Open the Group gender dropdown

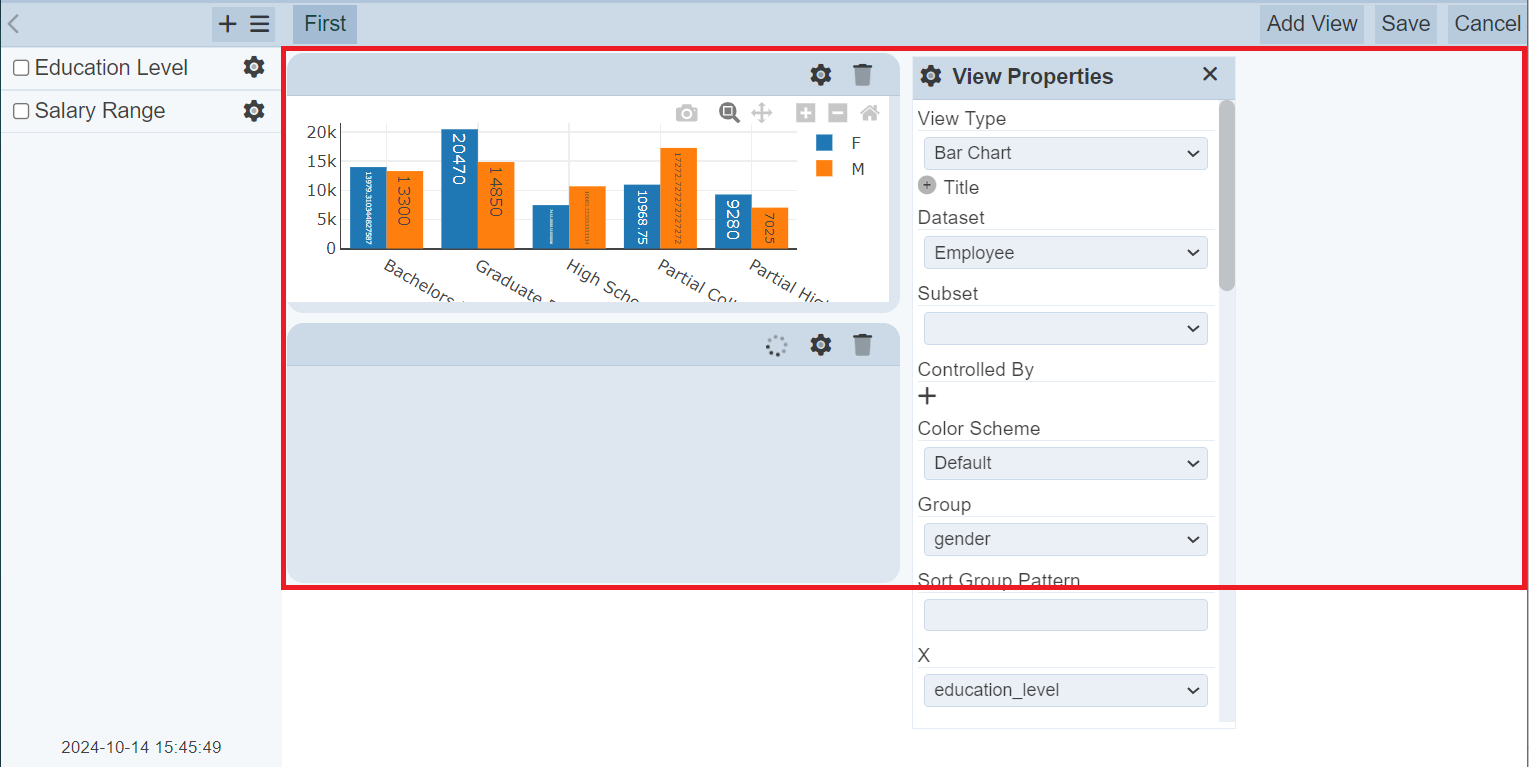[x=1066, y=539]
